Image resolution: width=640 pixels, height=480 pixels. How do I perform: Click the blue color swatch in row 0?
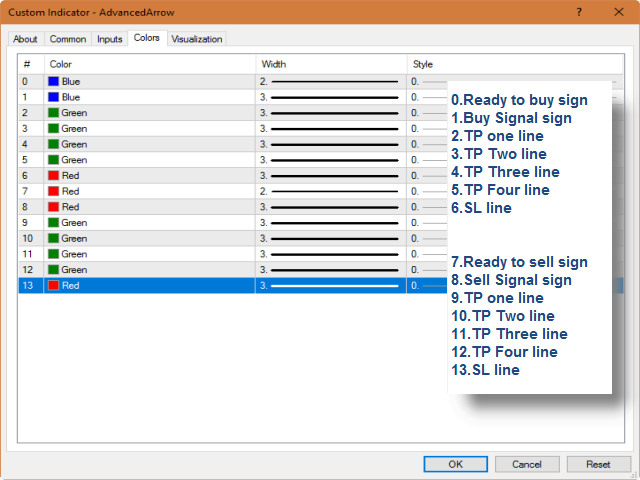point(54,81)
